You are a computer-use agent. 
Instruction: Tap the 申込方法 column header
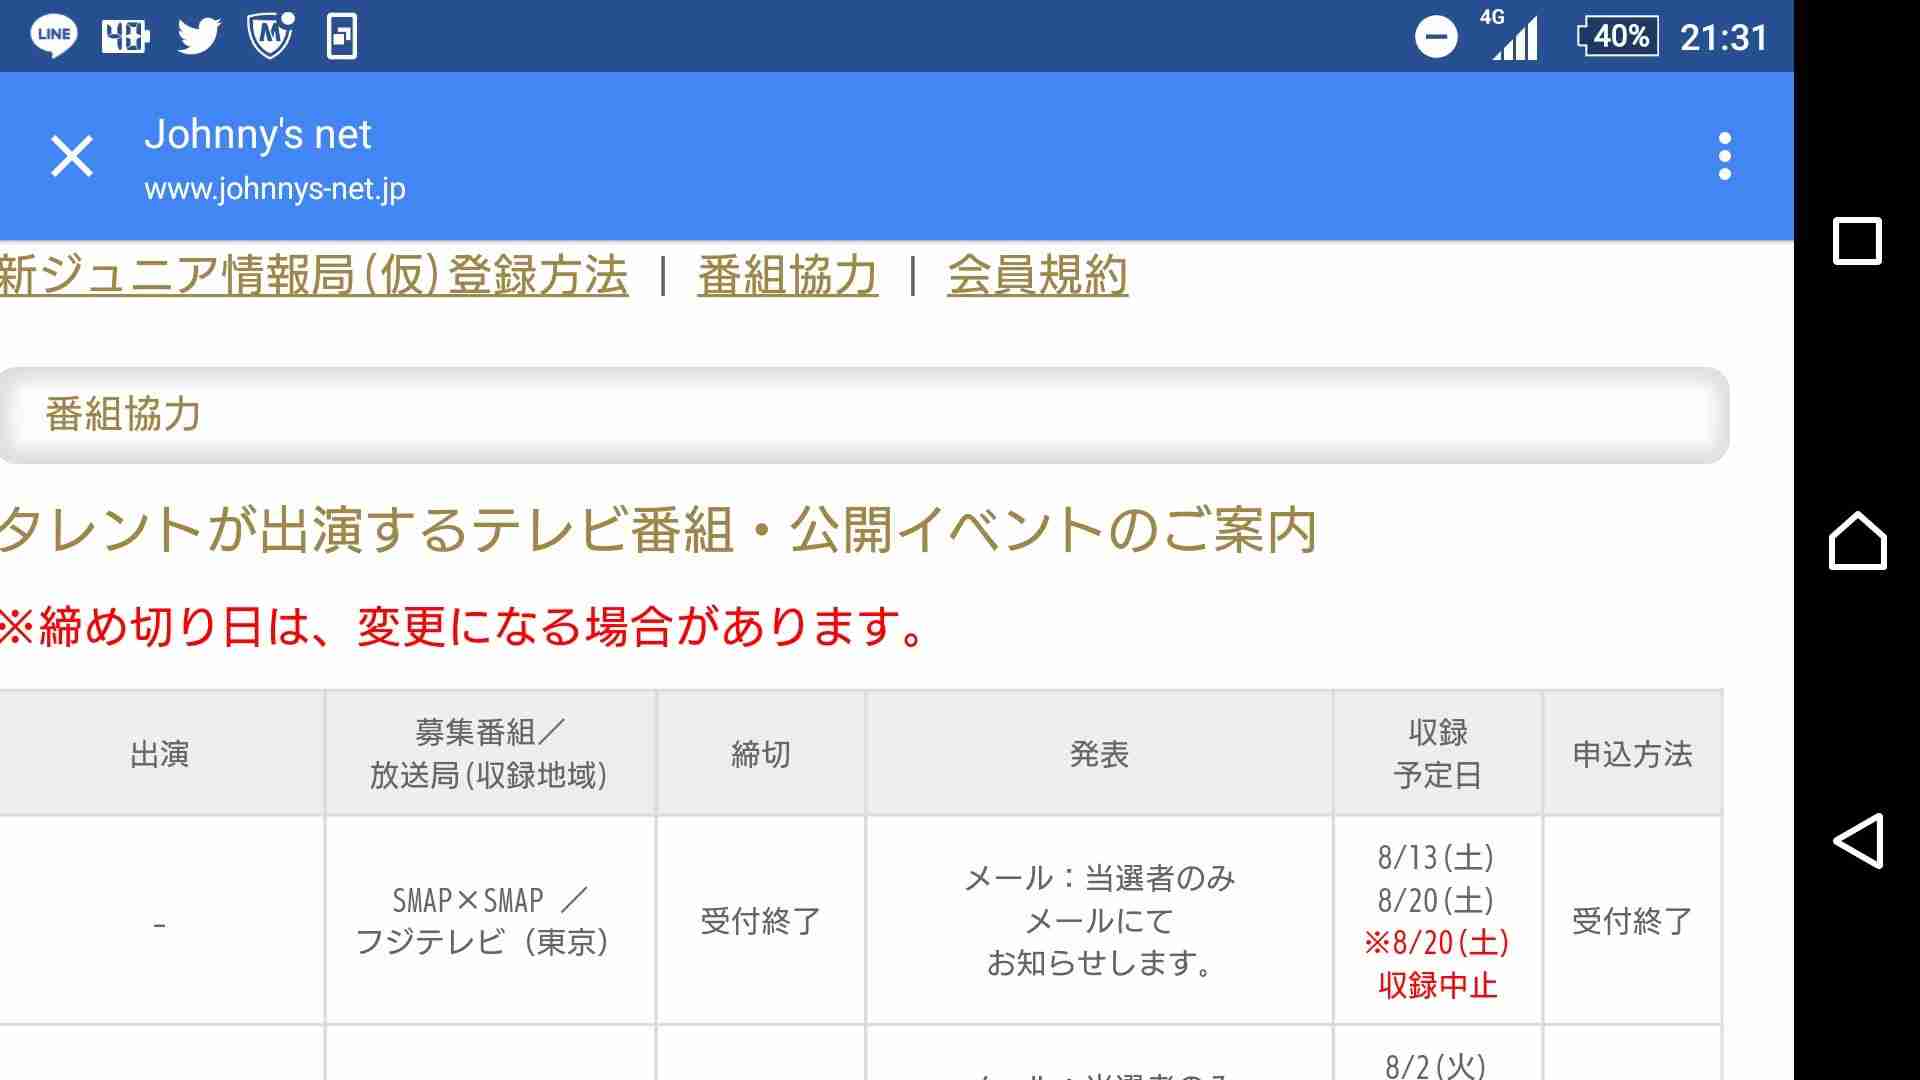(x=1632, y=754)
